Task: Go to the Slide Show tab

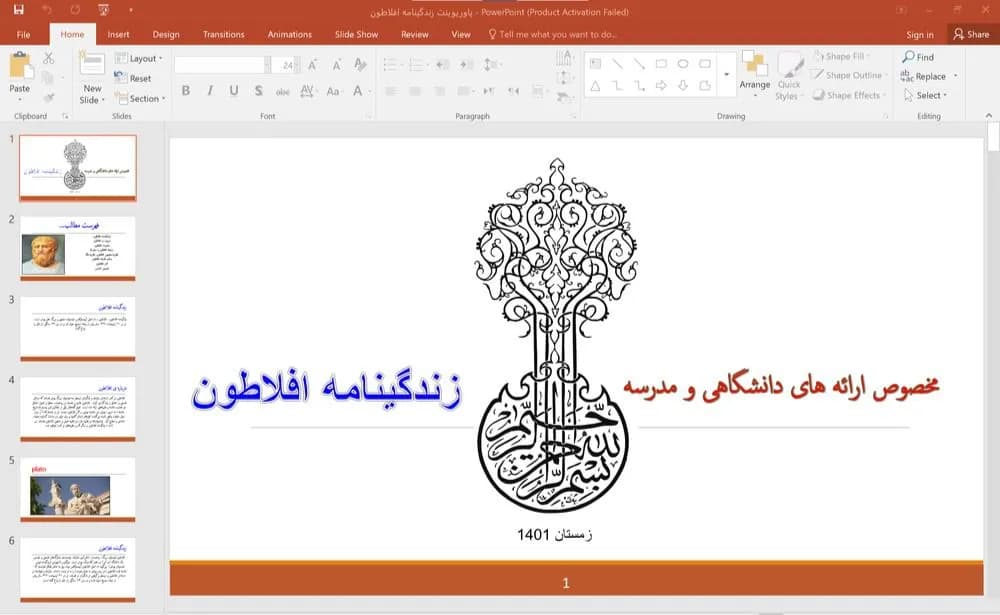Action: click(357, 34)
